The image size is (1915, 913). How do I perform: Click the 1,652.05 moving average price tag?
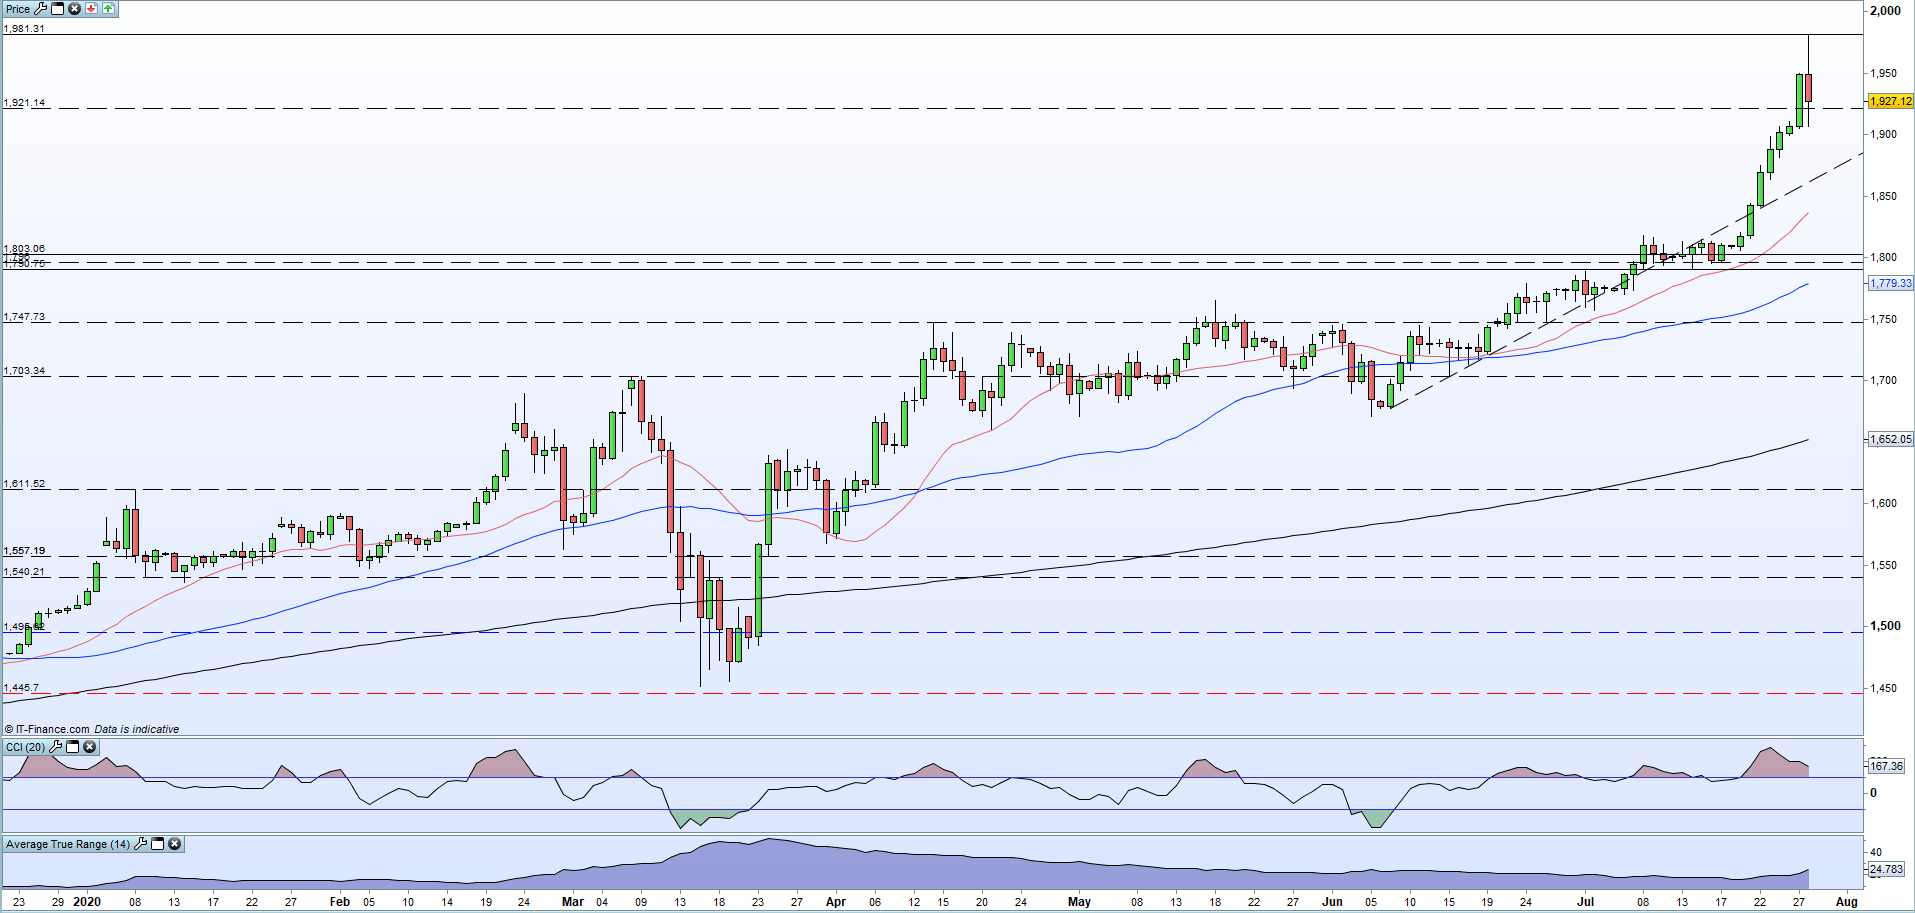pyautogui.click(x=1890, y=439)
